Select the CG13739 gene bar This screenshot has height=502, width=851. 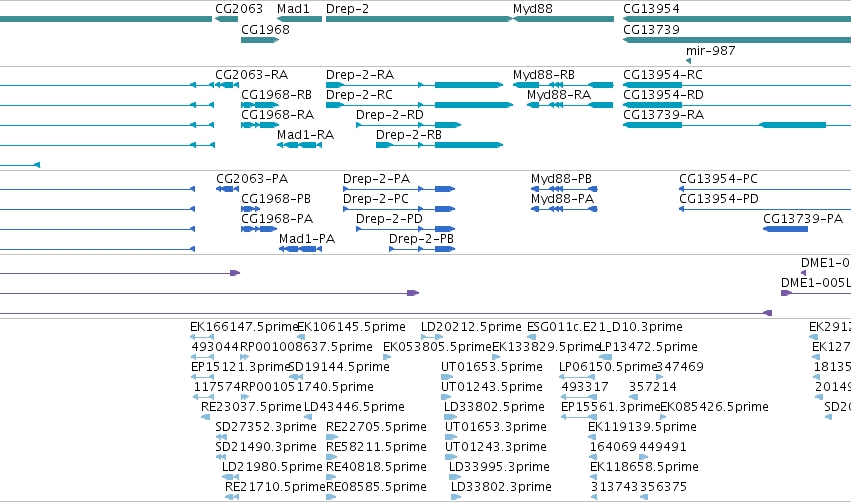[x=736, y=40]
